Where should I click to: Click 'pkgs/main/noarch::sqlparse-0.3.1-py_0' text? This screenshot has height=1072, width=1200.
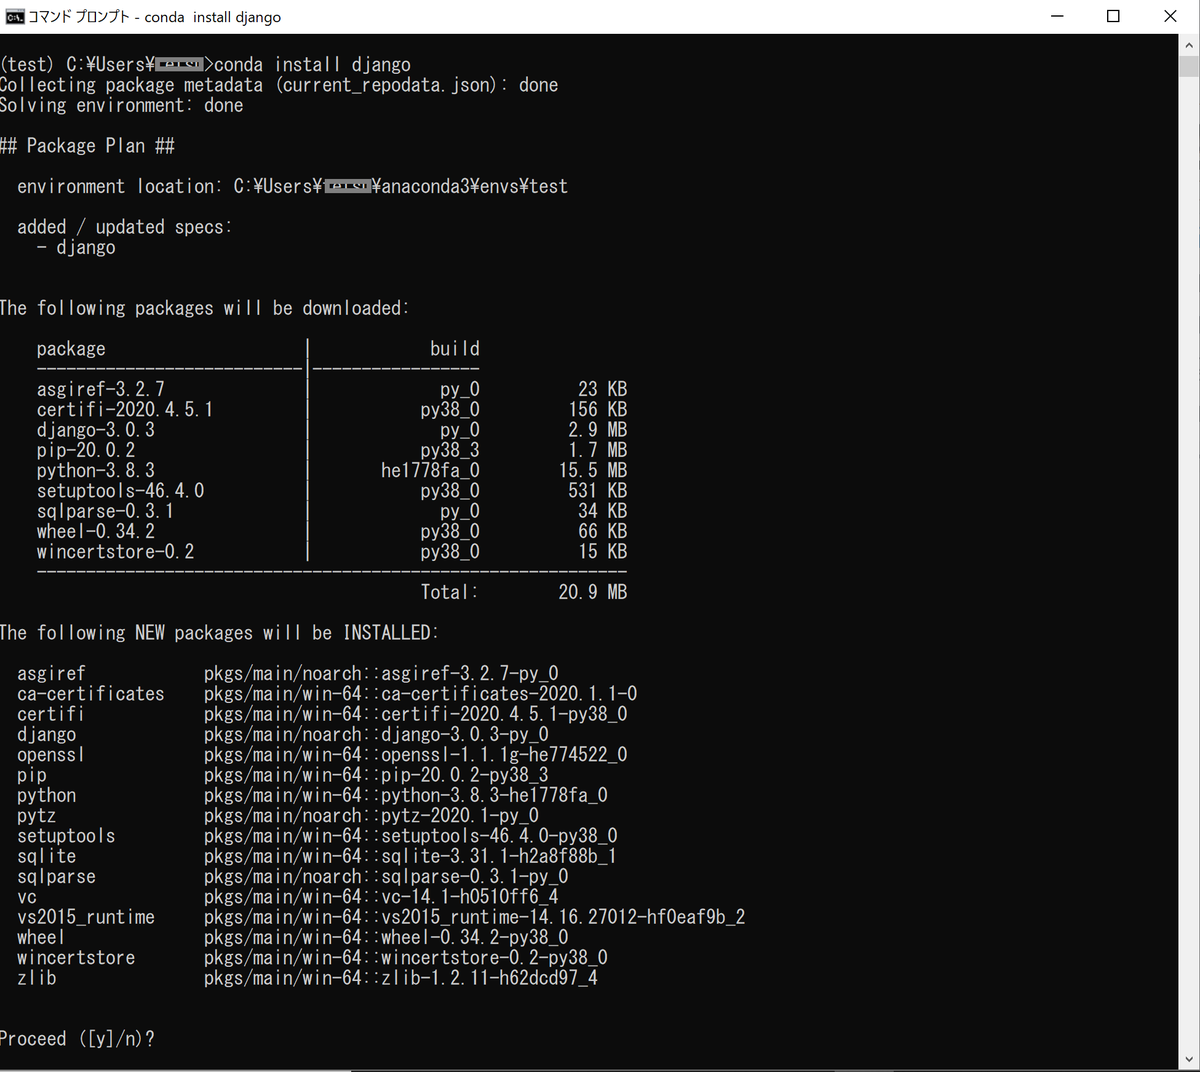click(x=386, y=877)
